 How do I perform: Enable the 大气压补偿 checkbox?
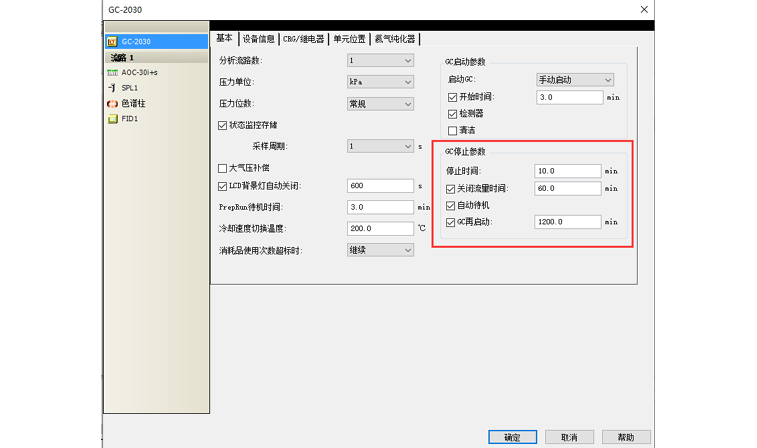[223, 168]
